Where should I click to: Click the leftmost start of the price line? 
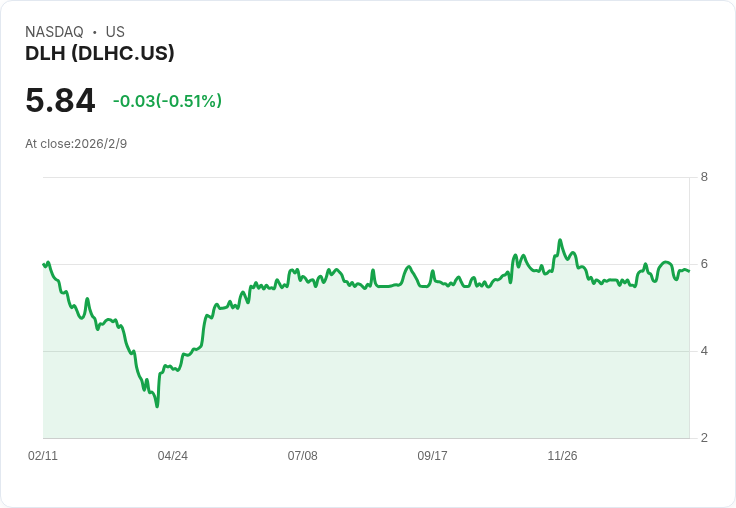pos(43,264)
